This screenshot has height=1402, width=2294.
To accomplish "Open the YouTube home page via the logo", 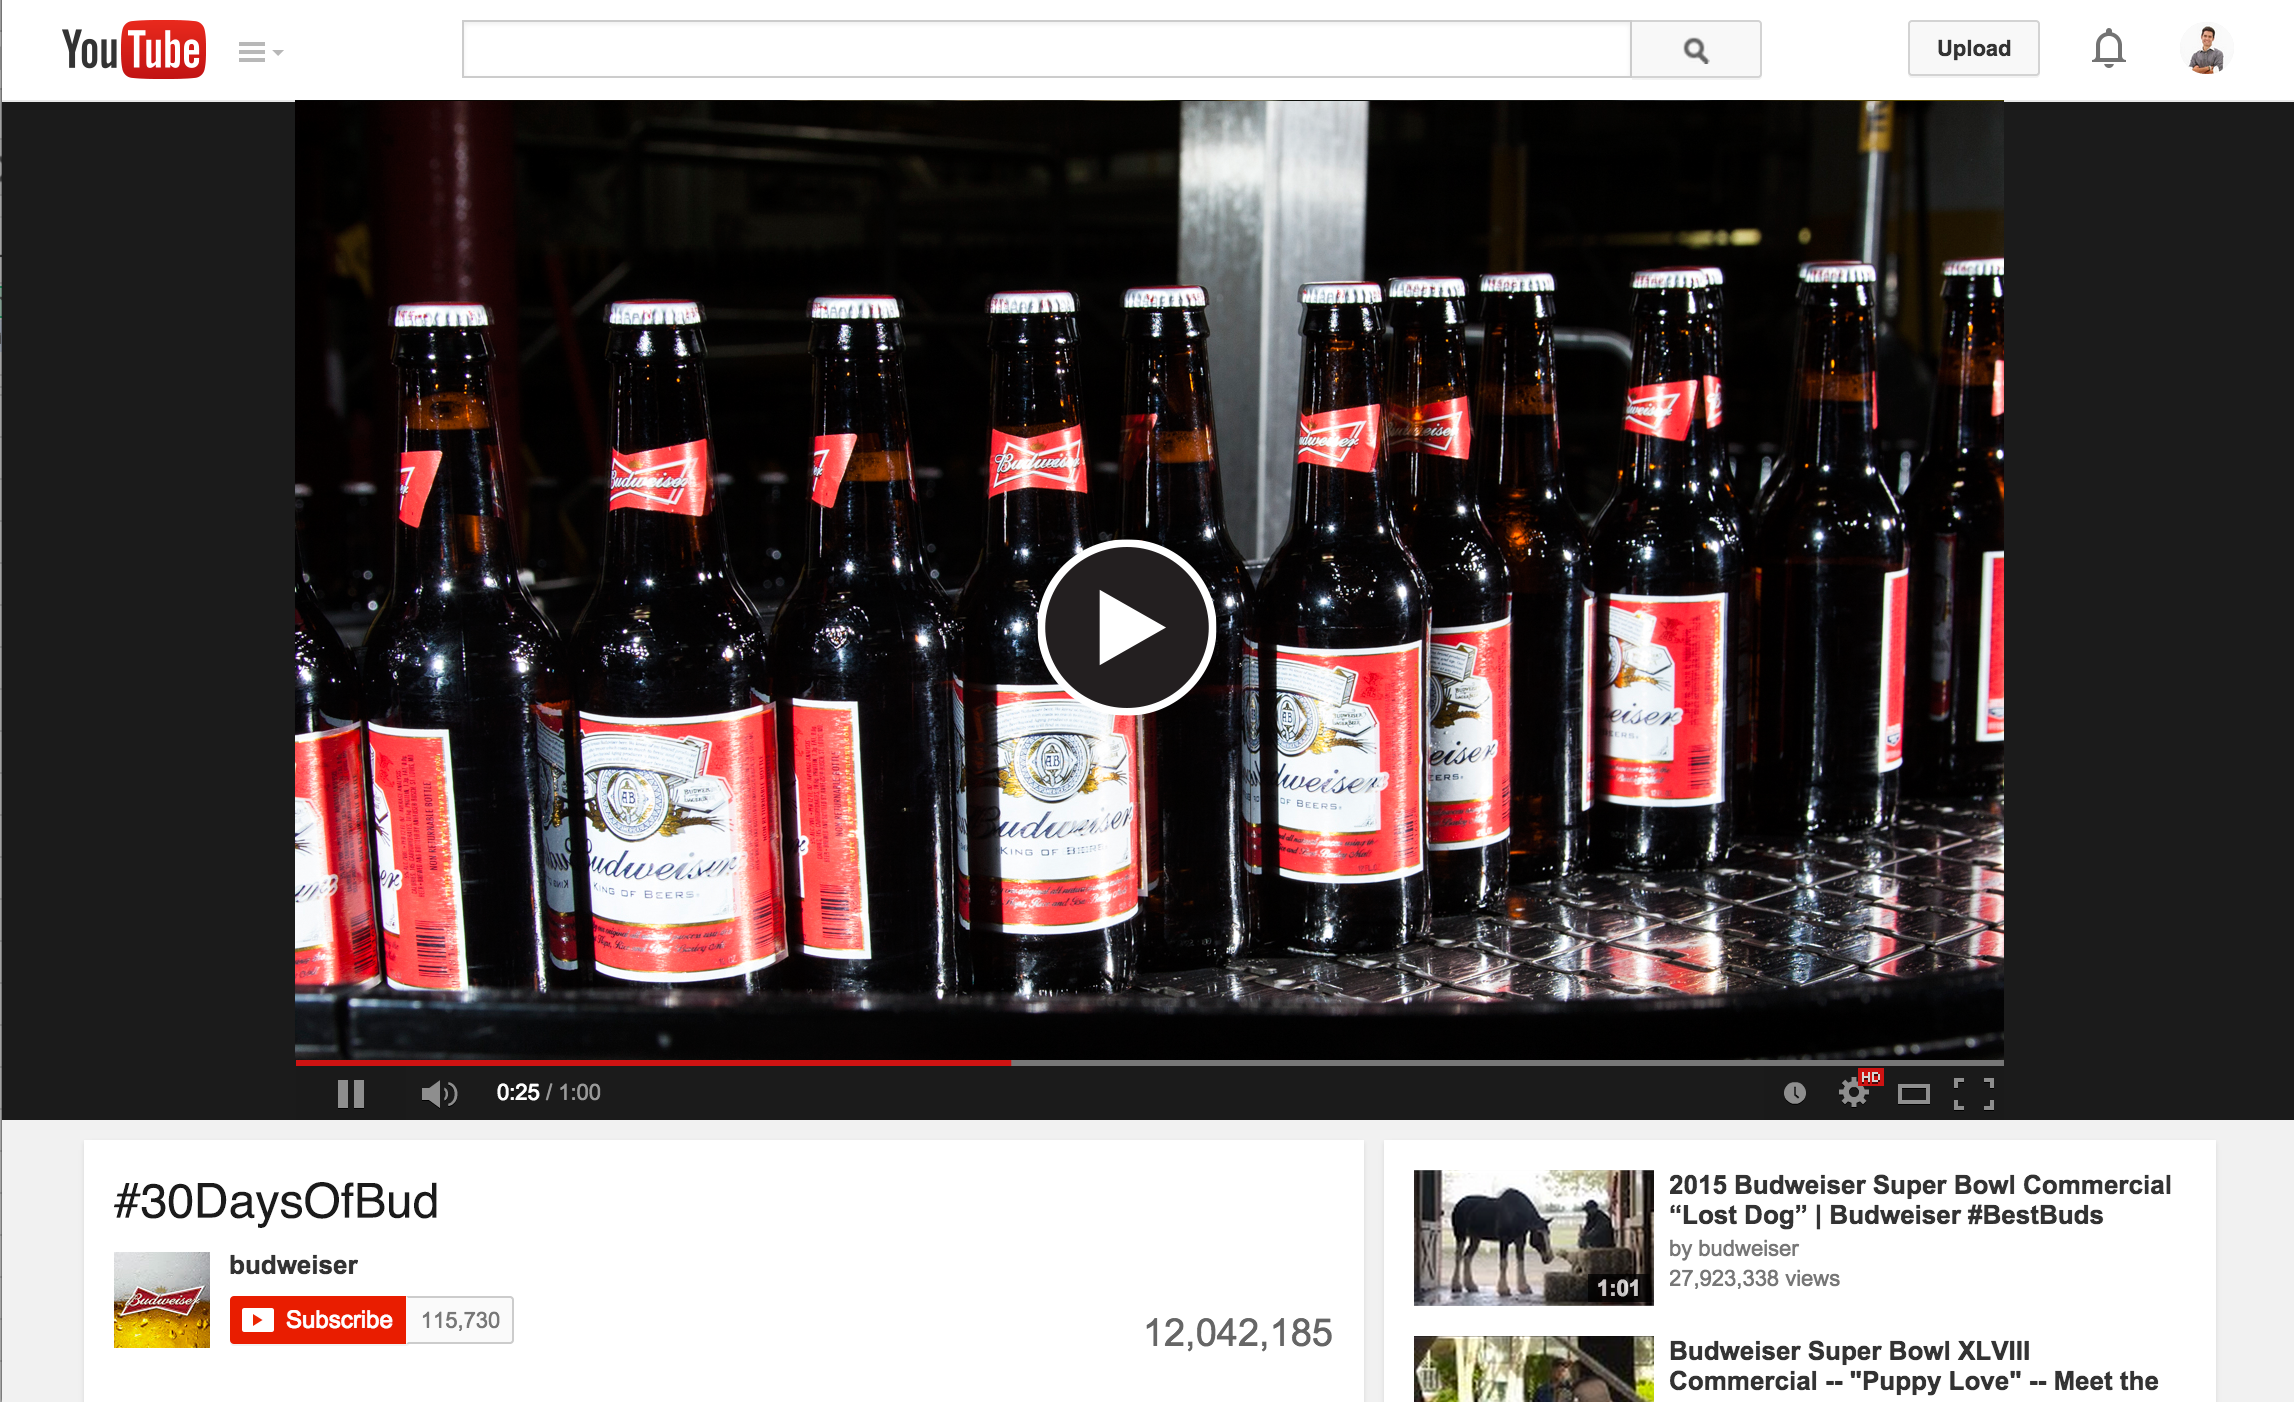I will pos(131,48).
